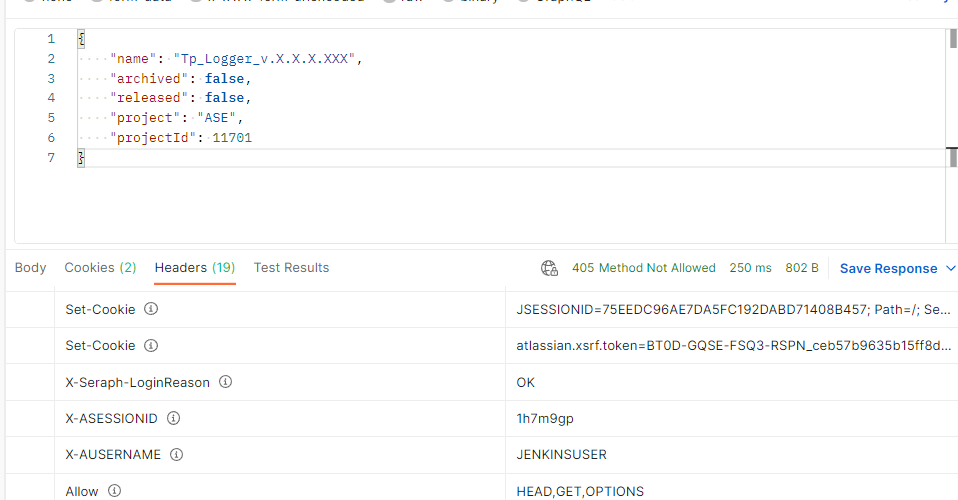Image resolution: width=958 pixels, height=500 pixels.
Task: Click the X-AUSERNAME header name
Action: pyautogui.click(x=113, y=455)
